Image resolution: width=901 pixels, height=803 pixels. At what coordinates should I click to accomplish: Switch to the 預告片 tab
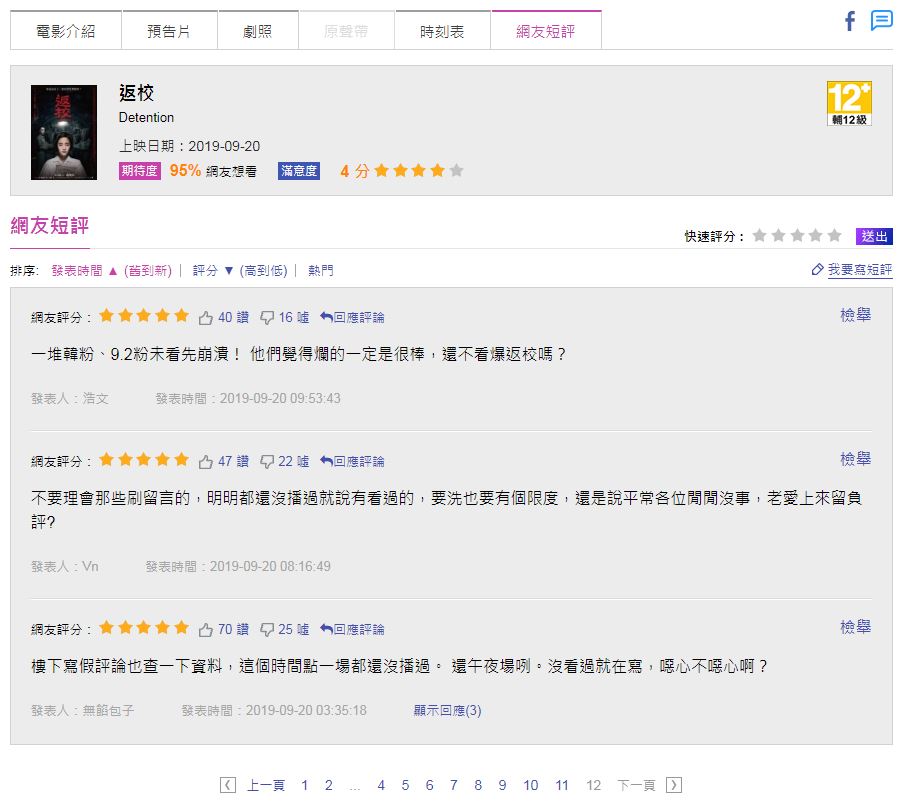(x=169, y=31)
